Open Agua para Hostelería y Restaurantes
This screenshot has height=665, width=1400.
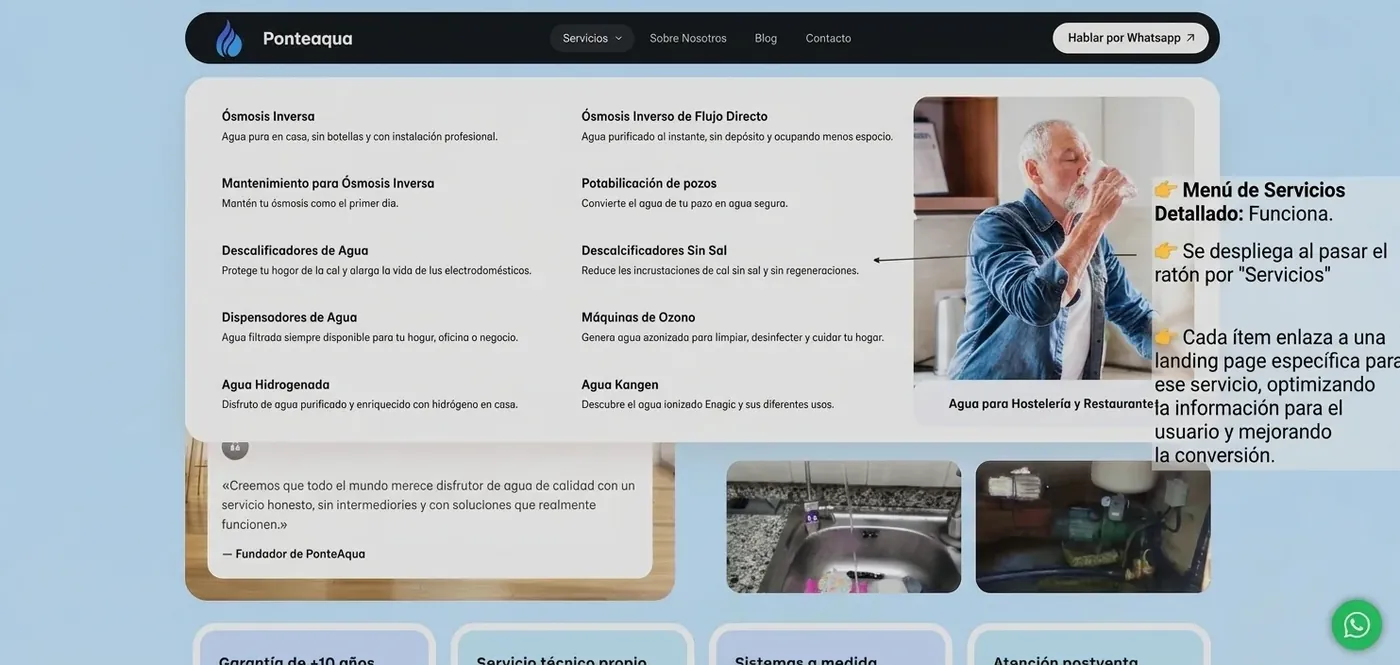[x=1051, y=404]
